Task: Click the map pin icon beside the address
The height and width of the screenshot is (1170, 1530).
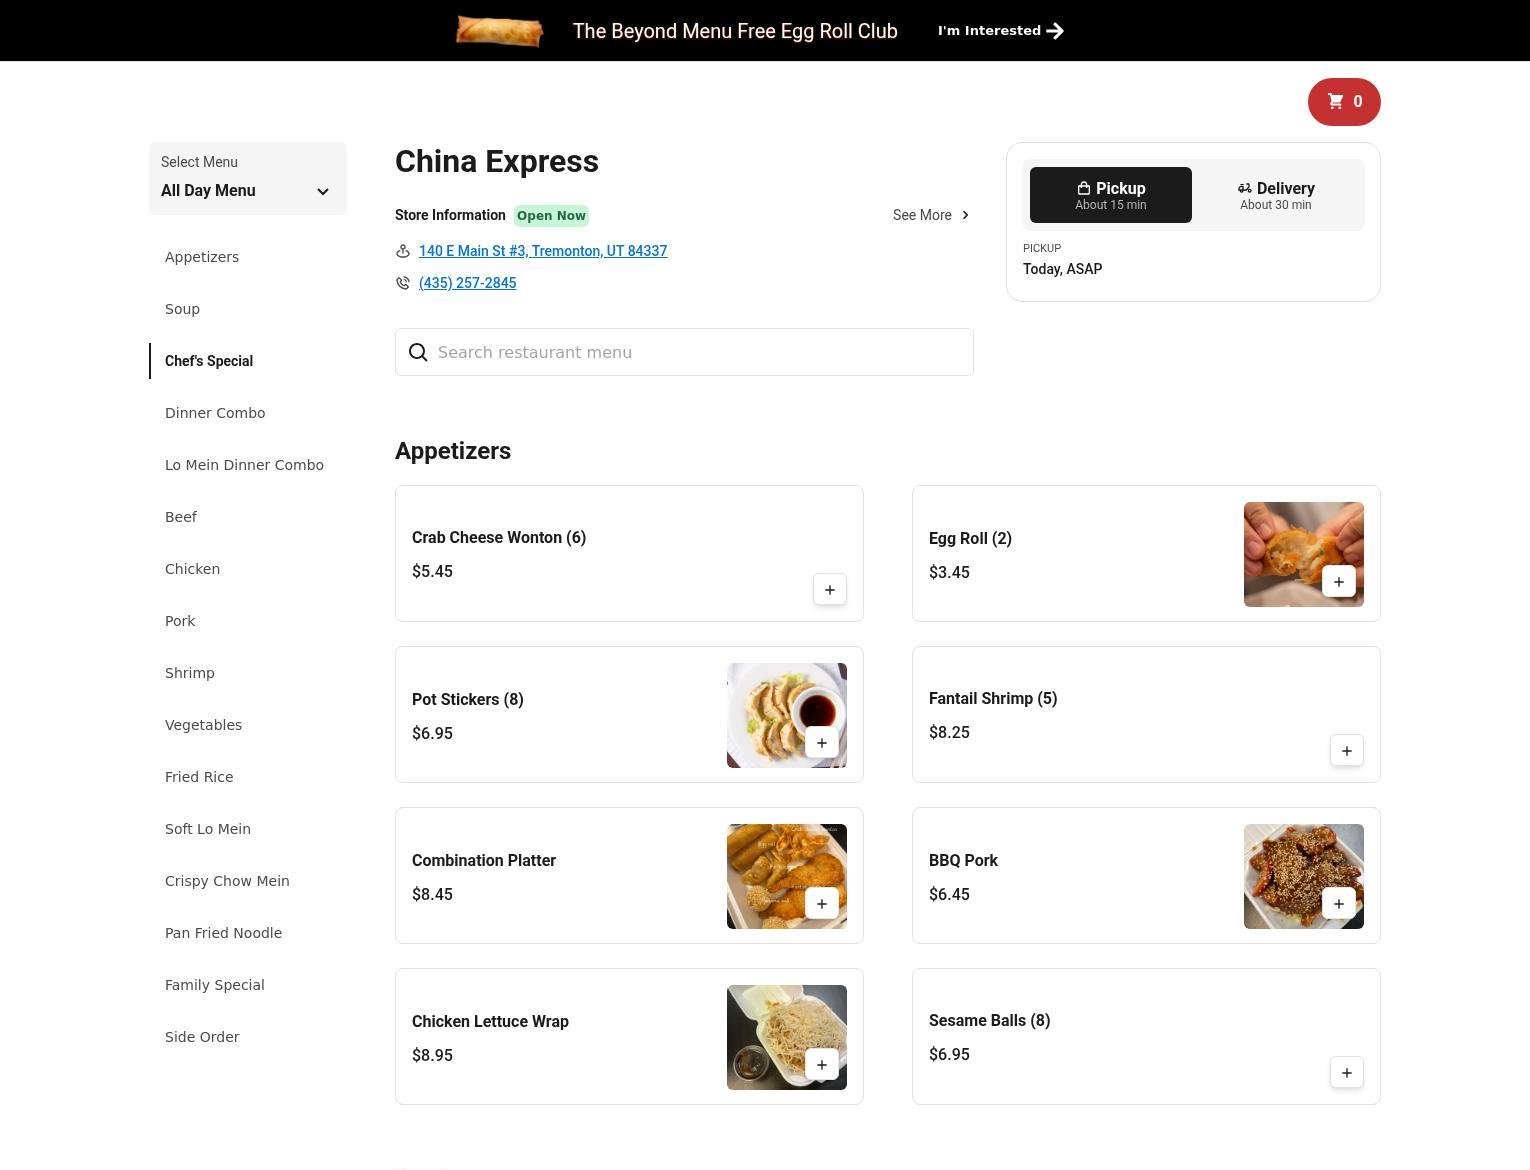Action: click(x=403, y=251)
